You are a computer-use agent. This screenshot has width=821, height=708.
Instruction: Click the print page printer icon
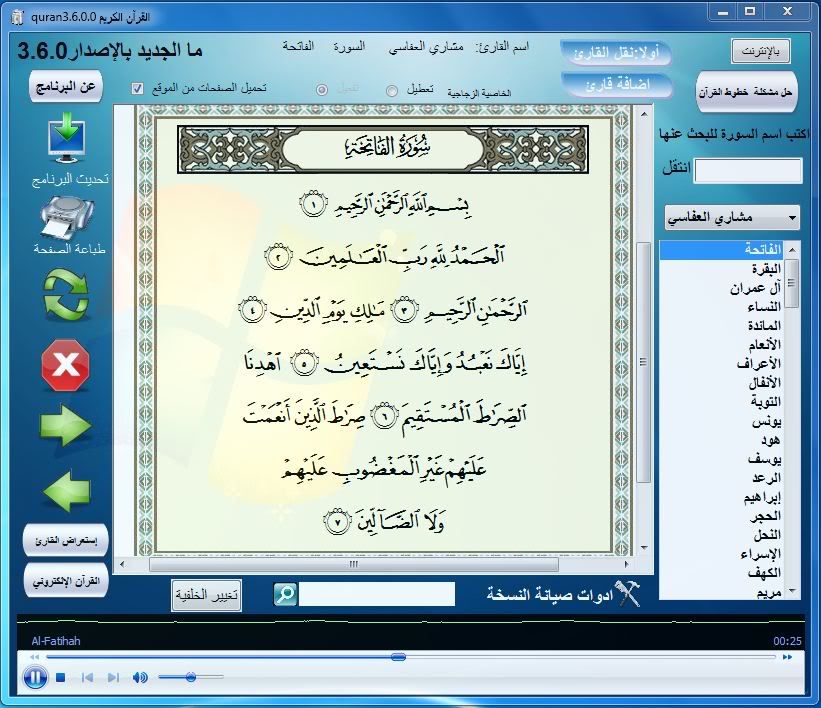click(x=66, y=218)
